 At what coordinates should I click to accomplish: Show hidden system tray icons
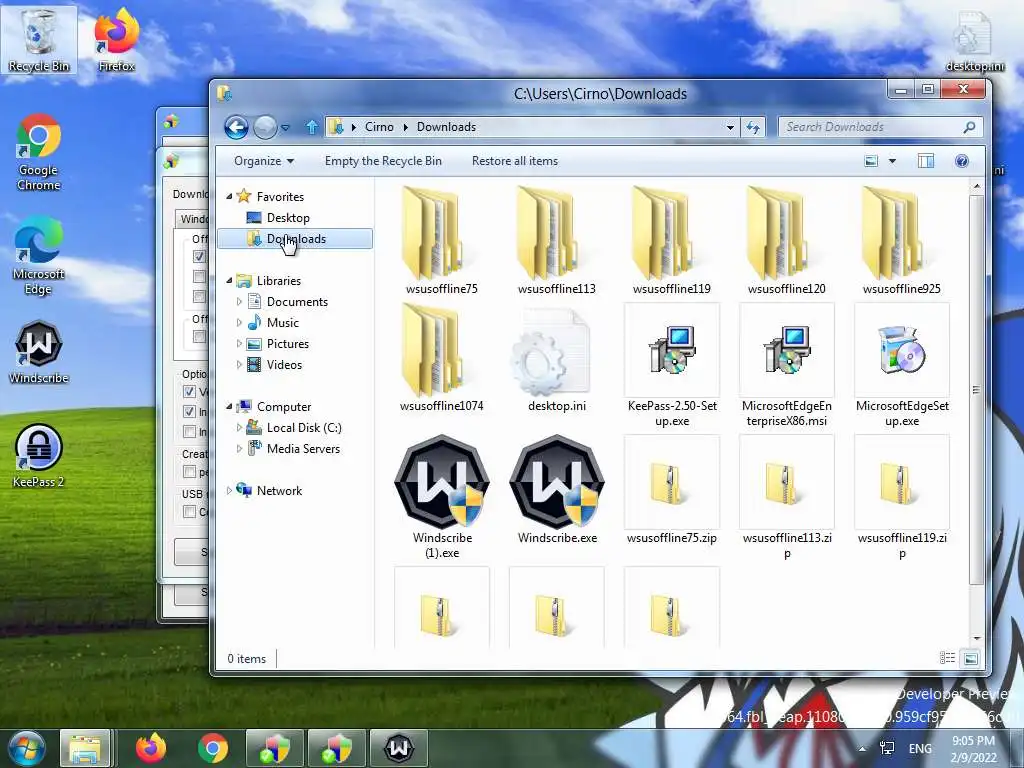coord(862,749)
